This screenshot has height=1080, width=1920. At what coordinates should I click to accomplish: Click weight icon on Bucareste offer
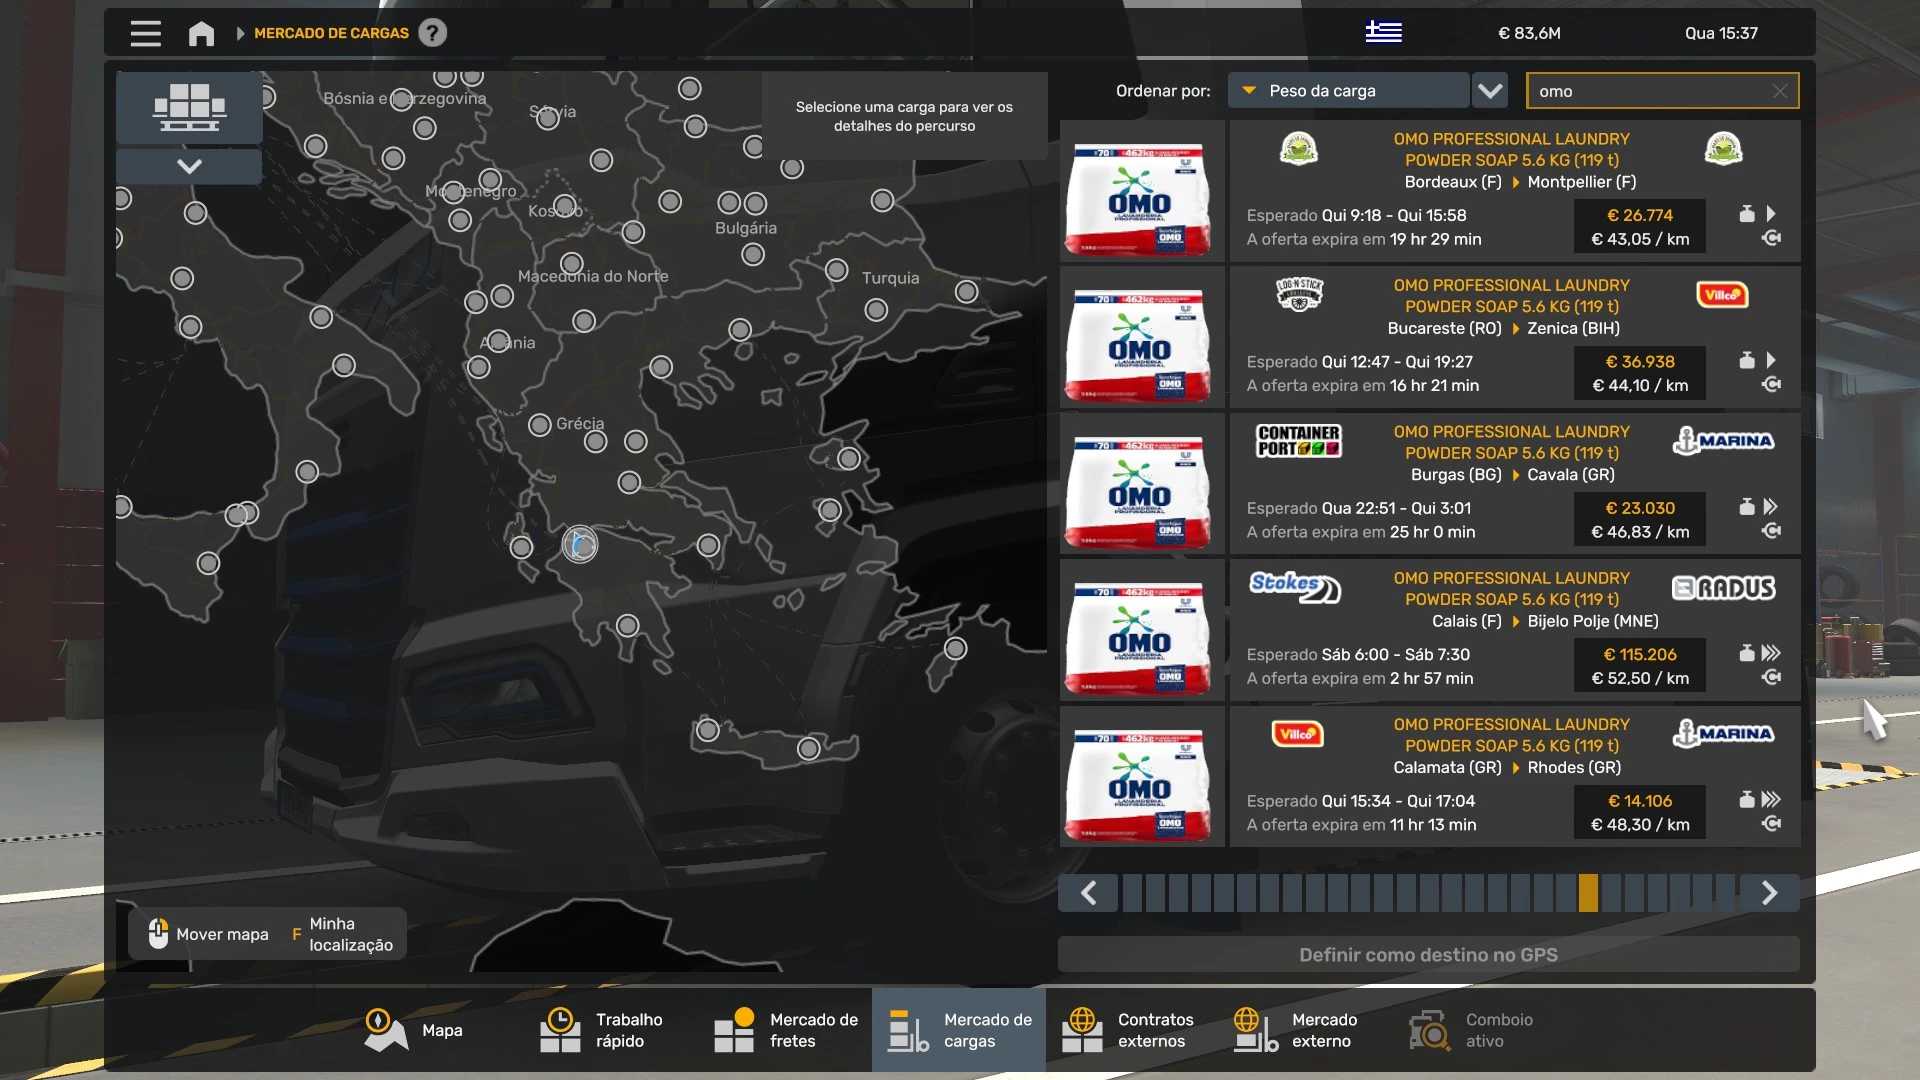coord(1747,360)
